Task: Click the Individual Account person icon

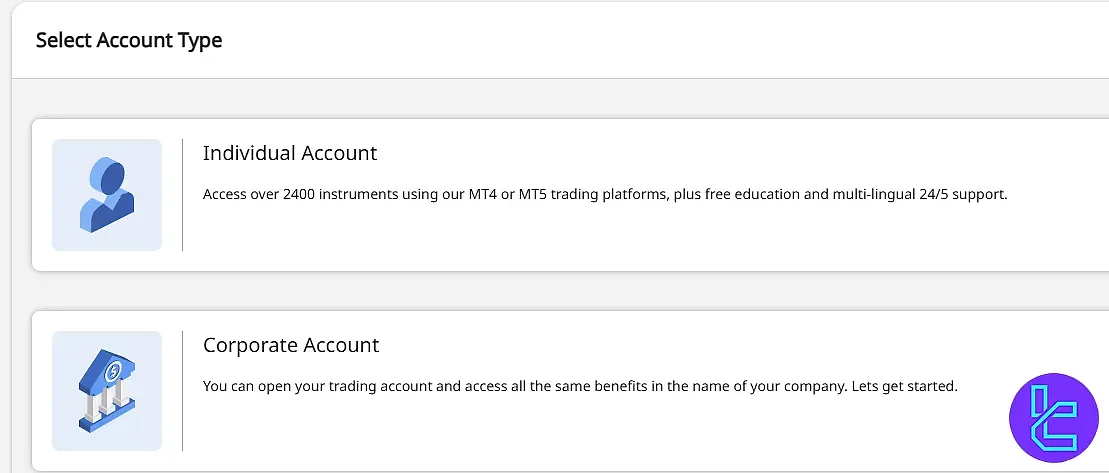Action: (x=107, y=195)
